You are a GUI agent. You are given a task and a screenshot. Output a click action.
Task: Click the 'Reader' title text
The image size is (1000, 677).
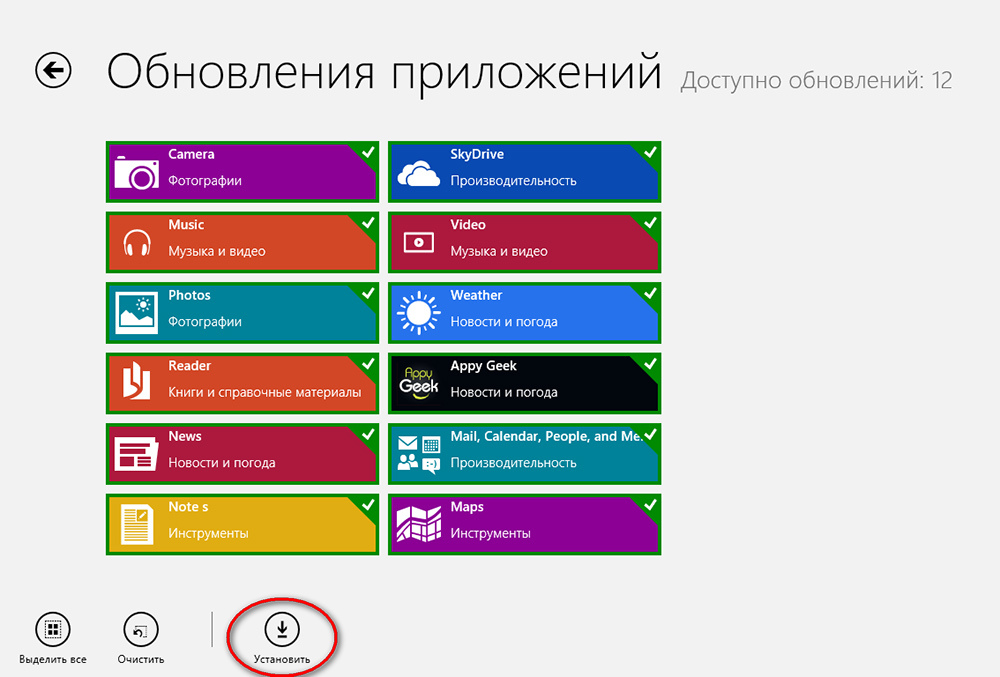point(189,366)
